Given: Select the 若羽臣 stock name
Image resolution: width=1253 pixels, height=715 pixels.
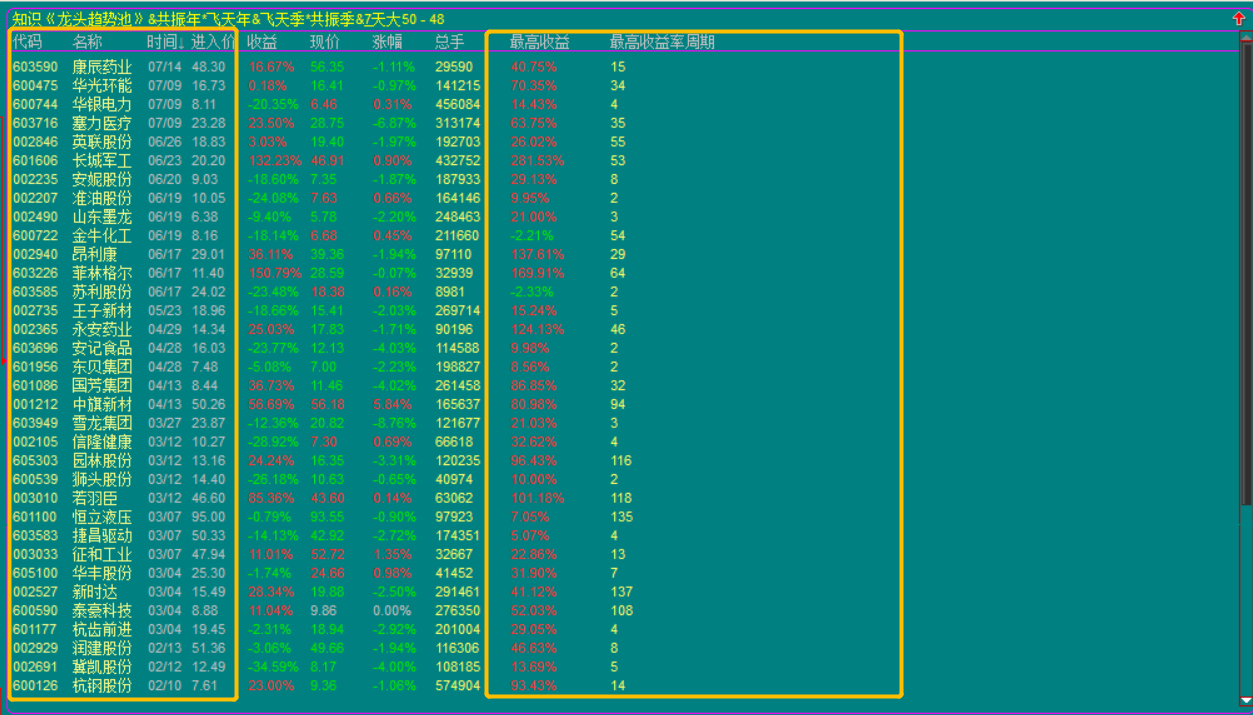Looking at the screenshot, I should pos(95,498).
